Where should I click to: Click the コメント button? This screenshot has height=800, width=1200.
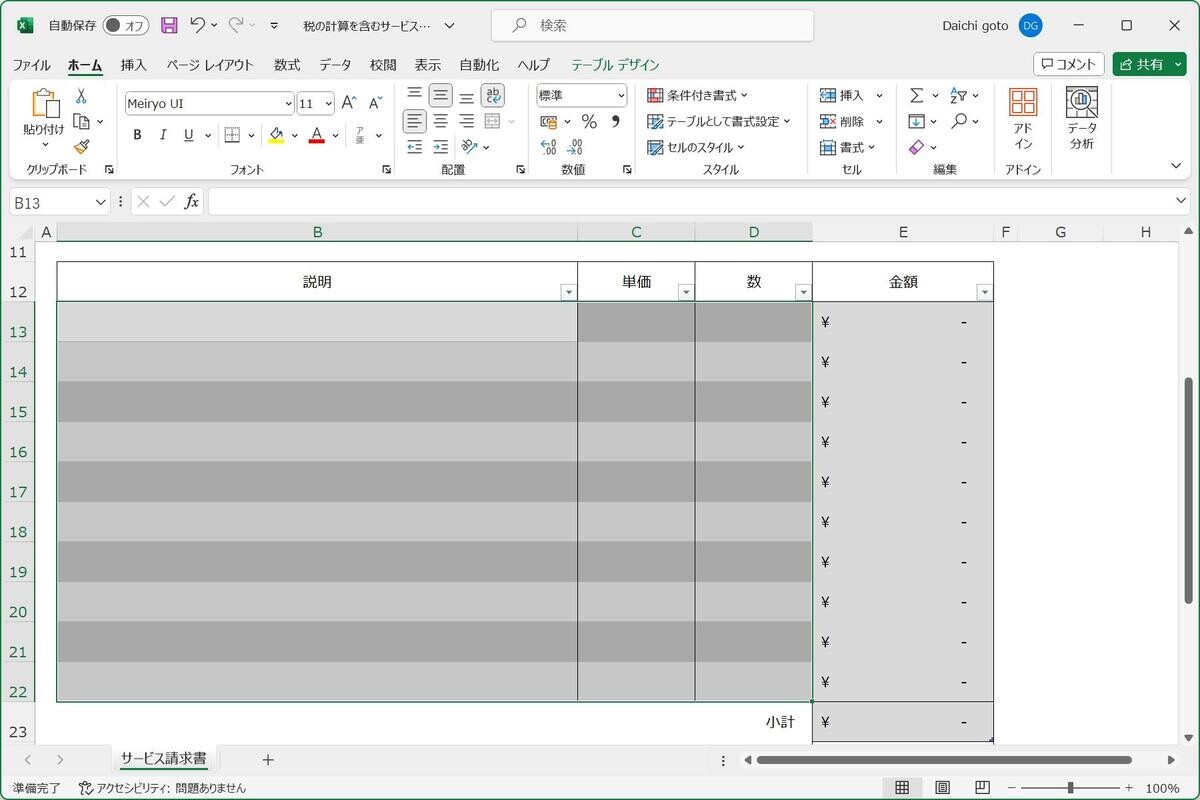point(1068,64)
